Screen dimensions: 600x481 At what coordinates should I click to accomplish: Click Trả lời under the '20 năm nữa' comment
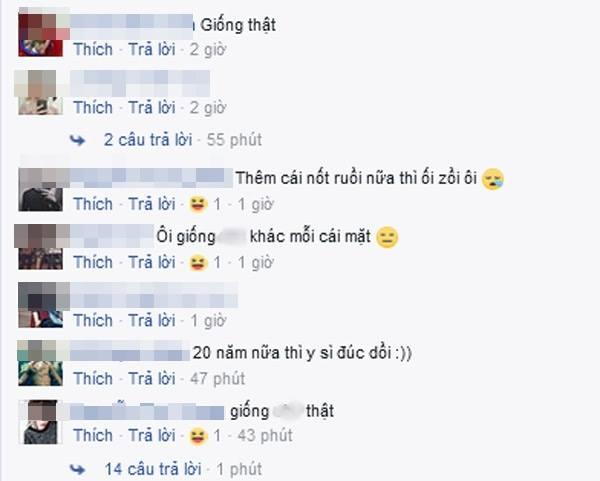[x=152, y=379]
